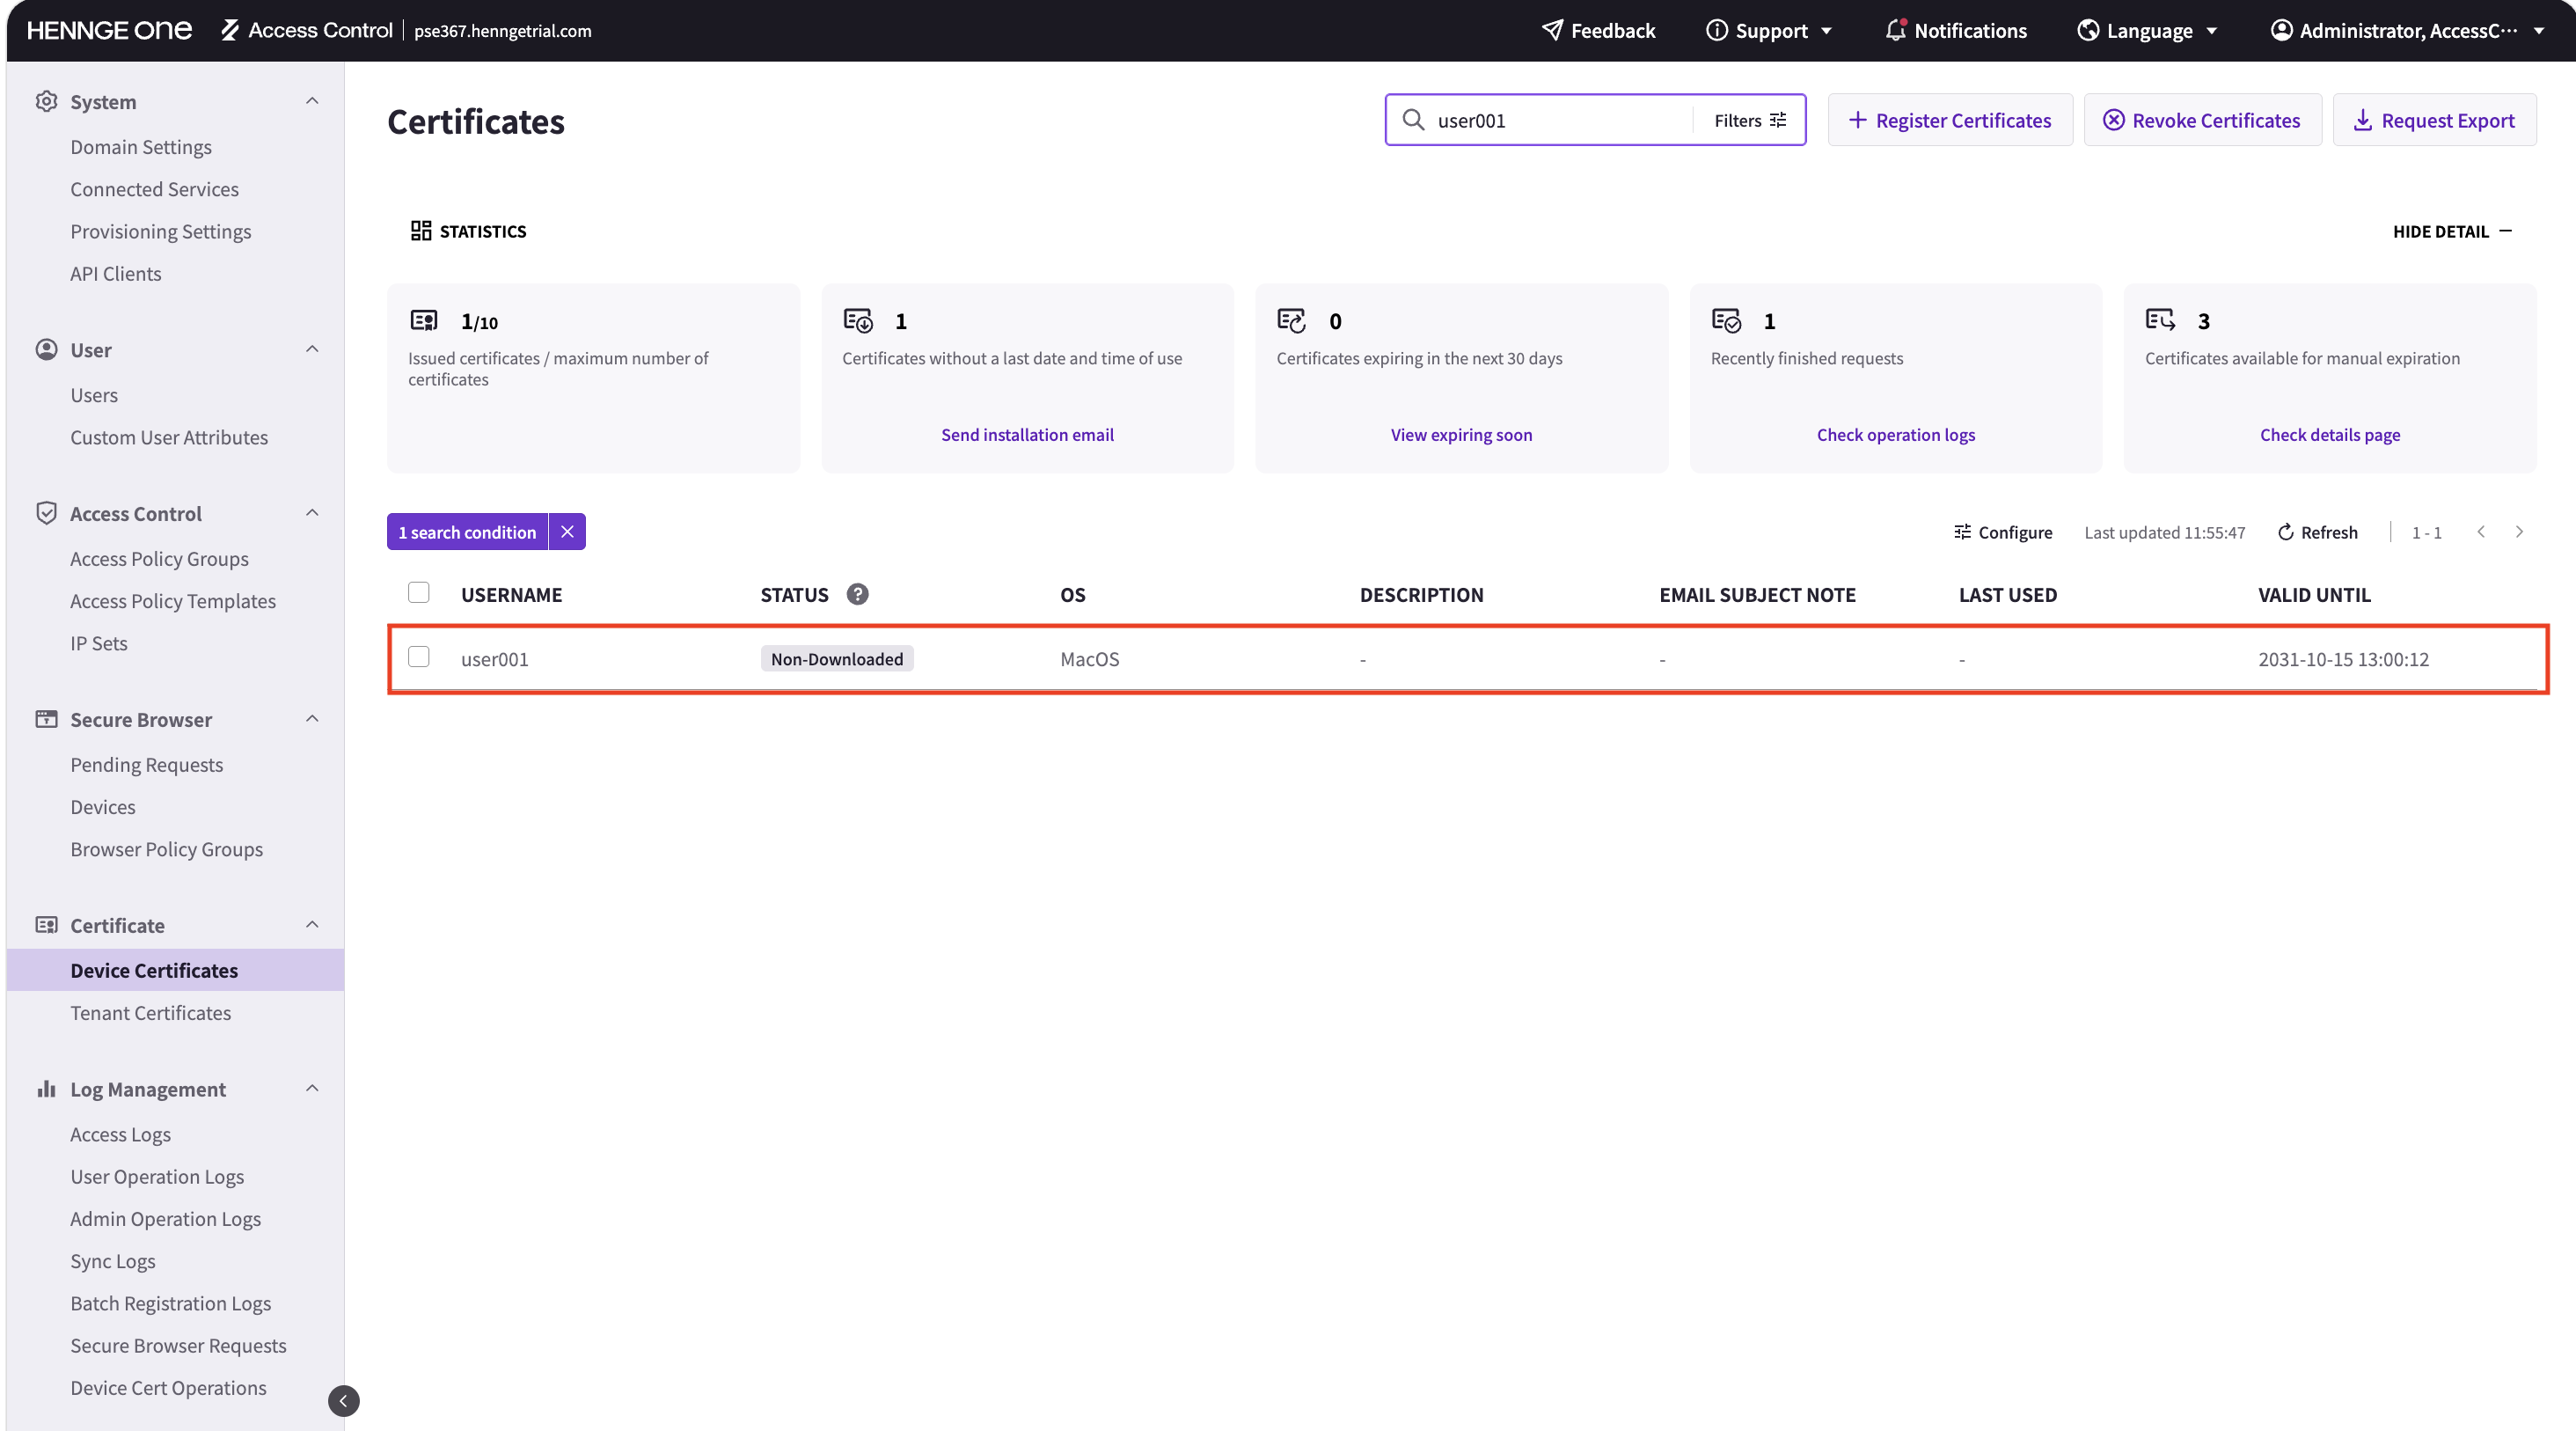
Task: Open Configure column settings
Action: coord(2003,532)
